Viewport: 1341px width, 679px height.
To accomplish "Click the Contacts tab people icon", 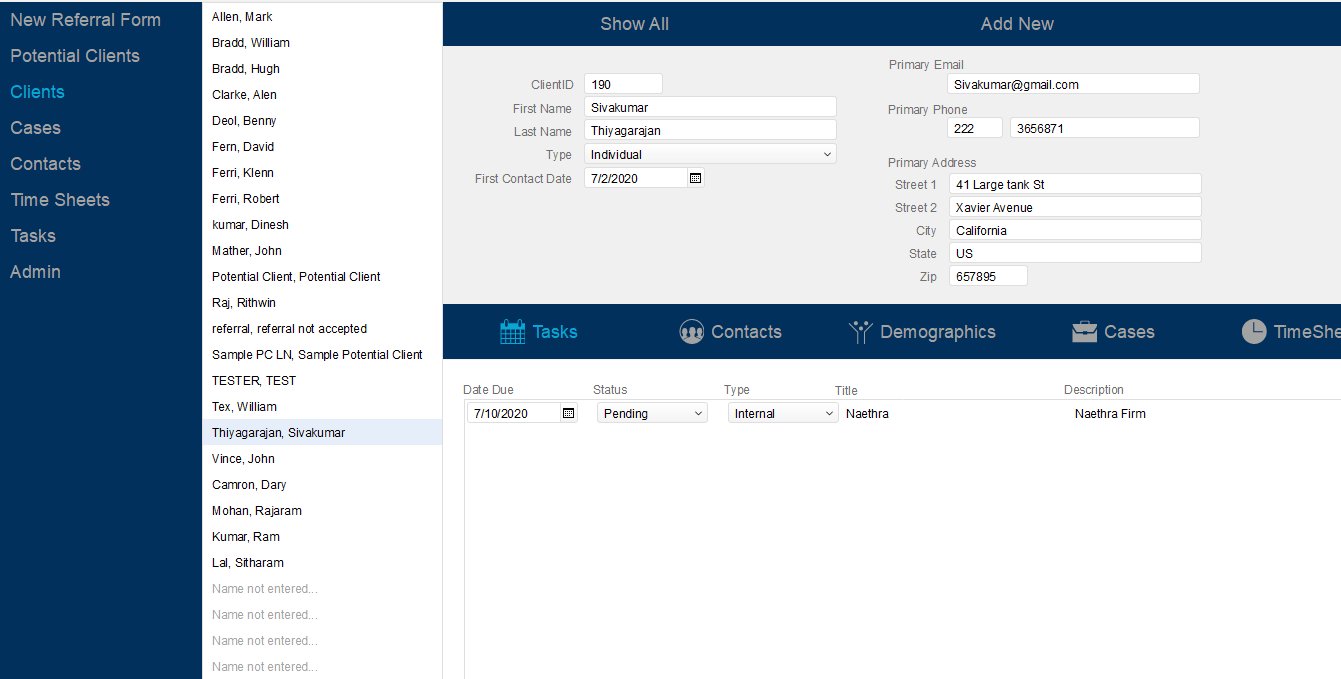I will click(x=691, y=332).
